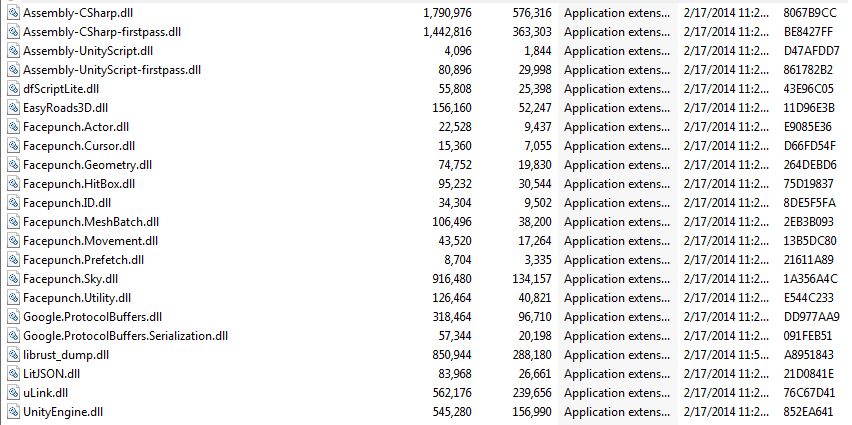852x425 pixels.
Task: Click the Assembly-UnityScript-firstpass.dll file icon
Action: point(13,70)
